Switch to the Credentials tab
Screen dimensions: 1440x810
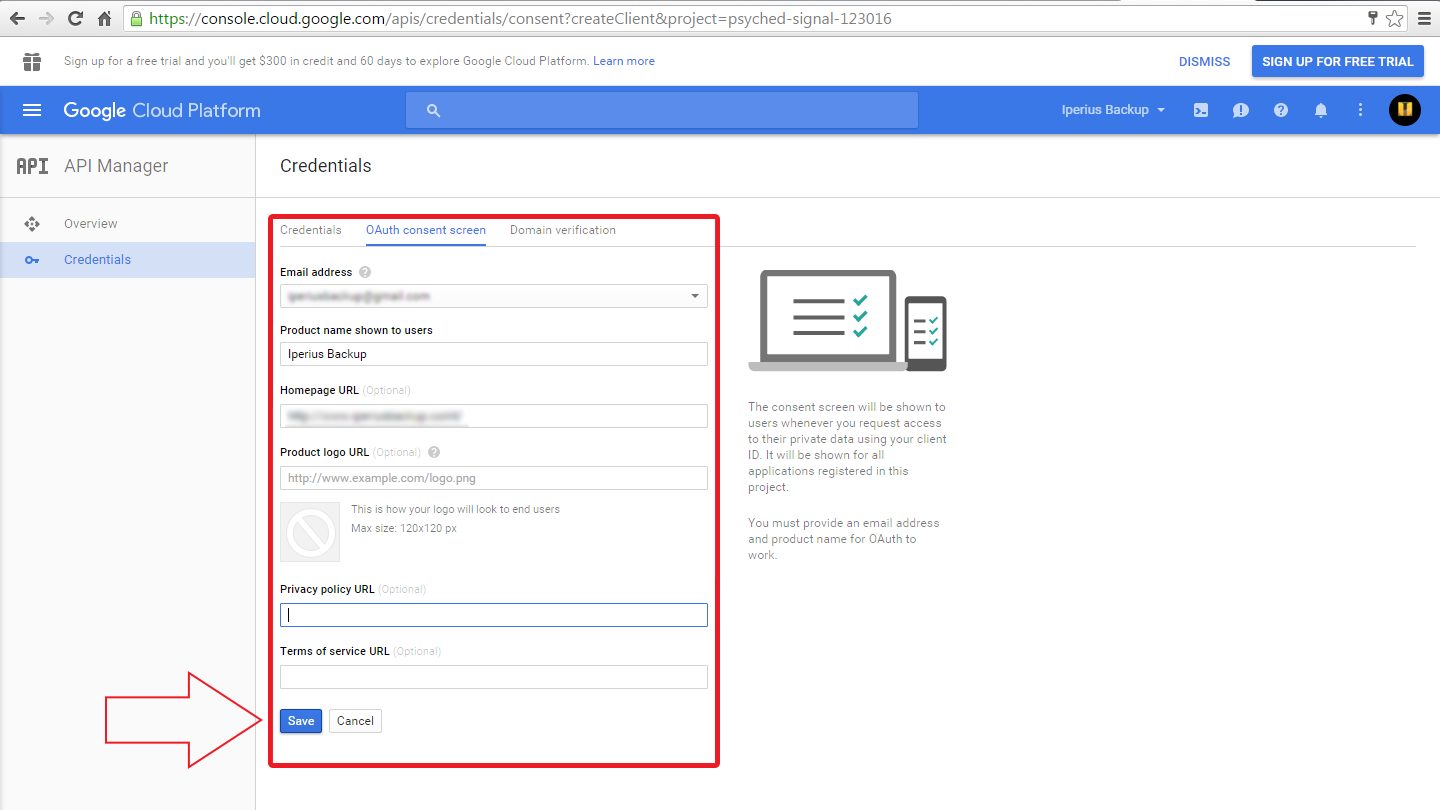pos(310,230)
